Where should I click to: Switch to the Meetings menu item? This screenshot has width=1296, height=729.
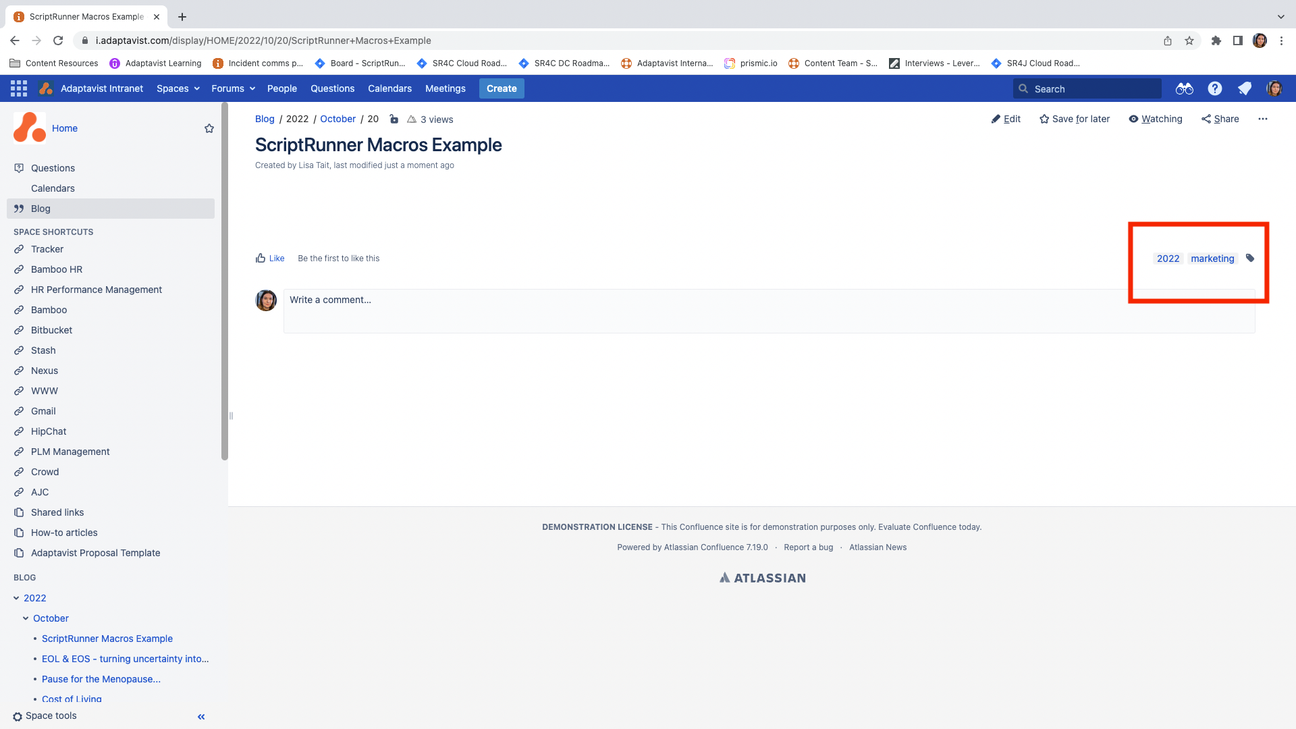click(x=445, y=88)
